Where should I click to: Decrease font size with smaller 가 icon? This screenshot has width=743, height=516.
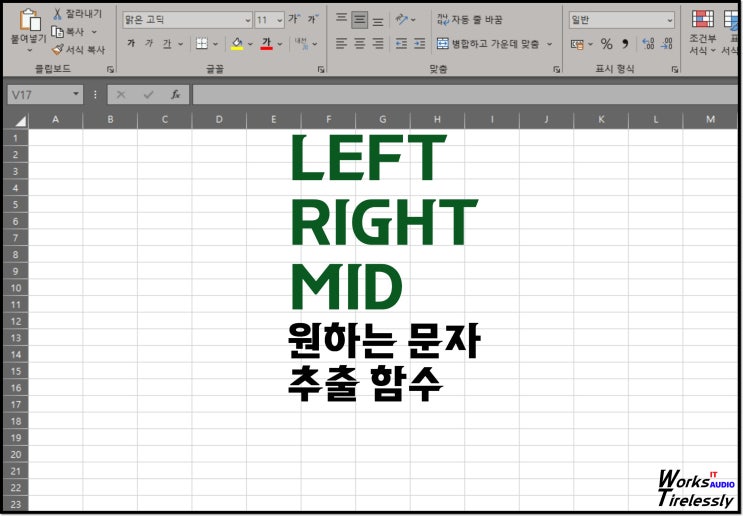pyautogui.click(x=313, y=19)
